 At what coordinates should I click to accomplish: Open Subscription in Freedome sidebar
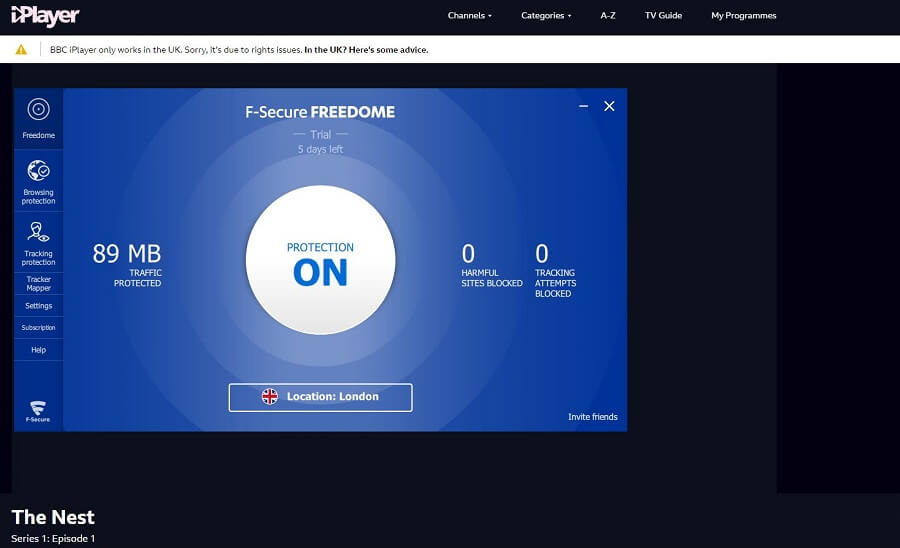38,328
